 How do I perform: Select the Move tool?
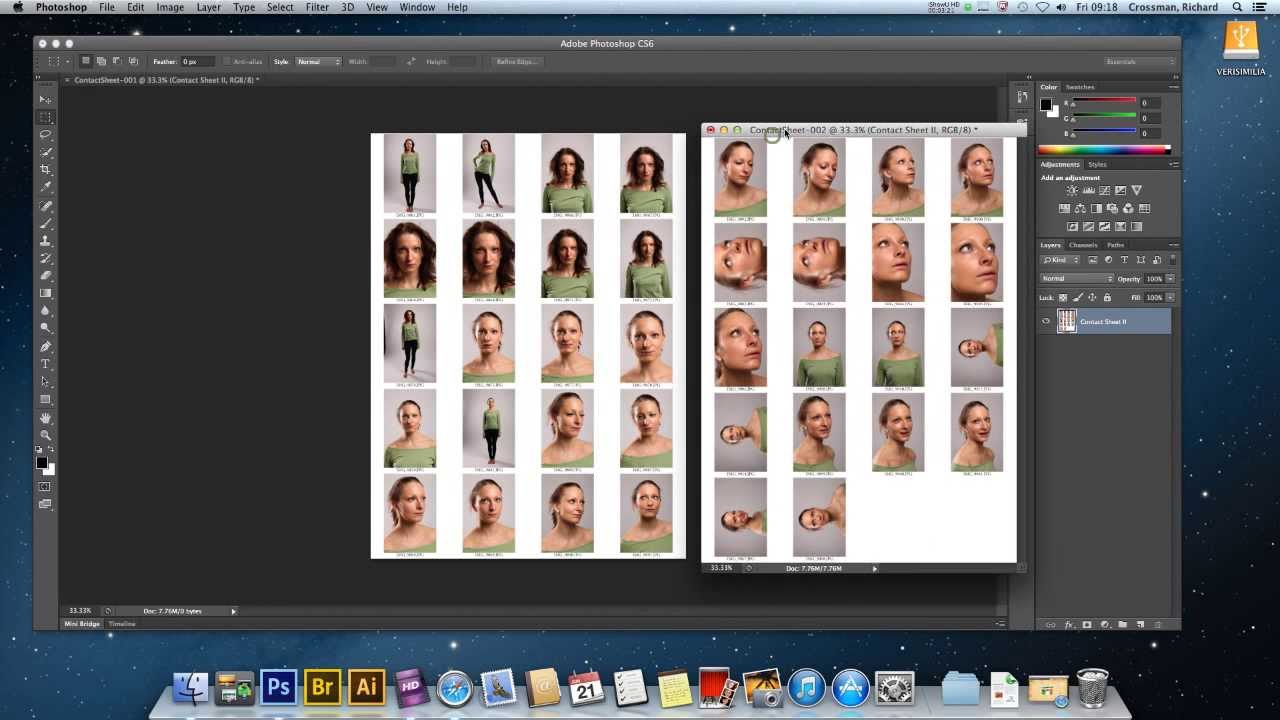(x=46, y=99)
